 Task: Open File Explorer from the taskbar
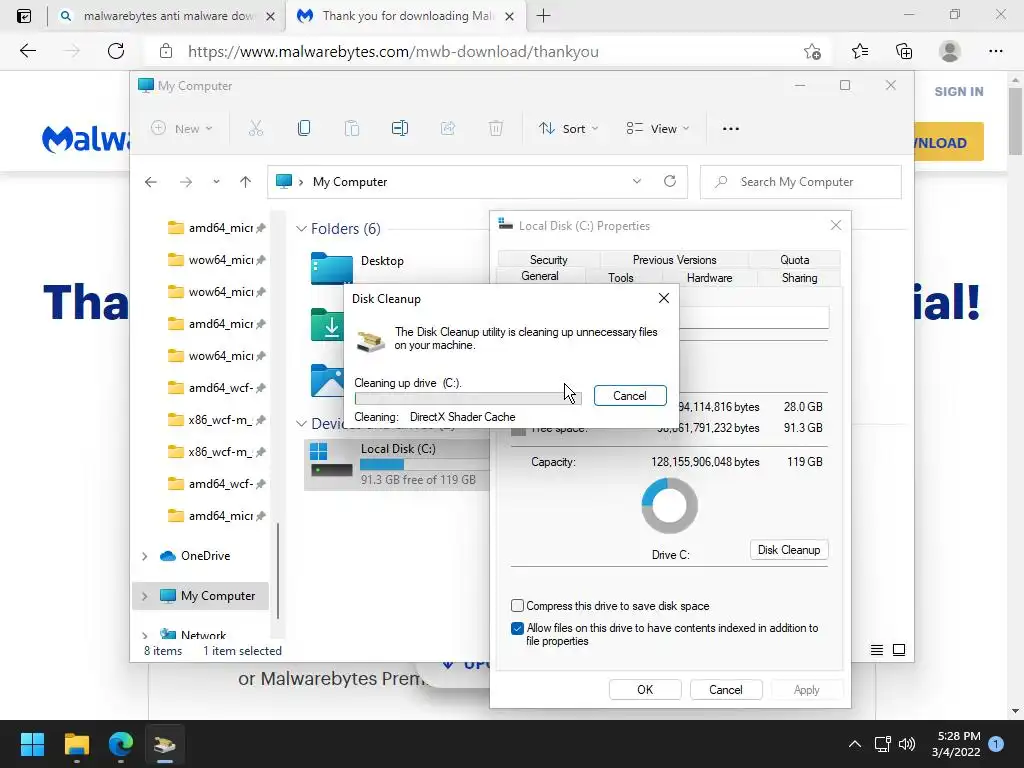point(76,744)
